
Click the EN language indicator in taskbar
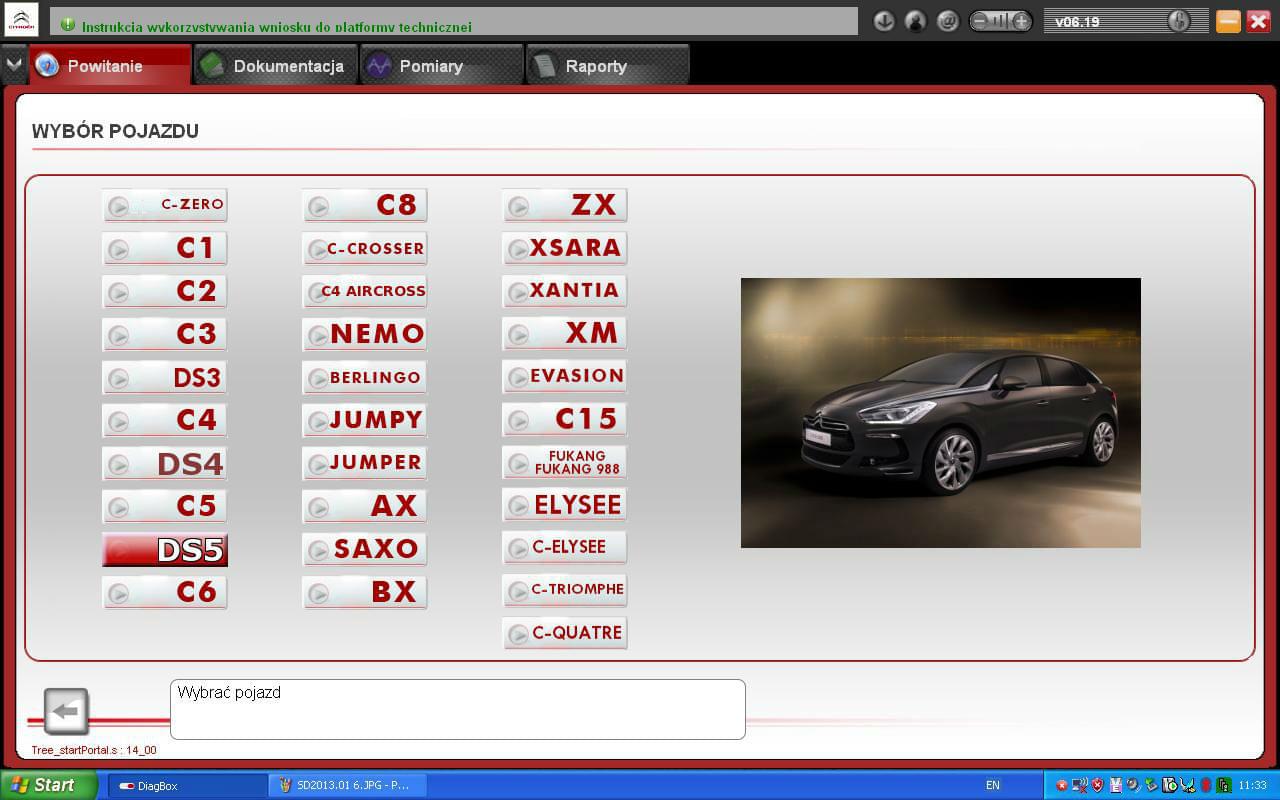tap(993, 786)
